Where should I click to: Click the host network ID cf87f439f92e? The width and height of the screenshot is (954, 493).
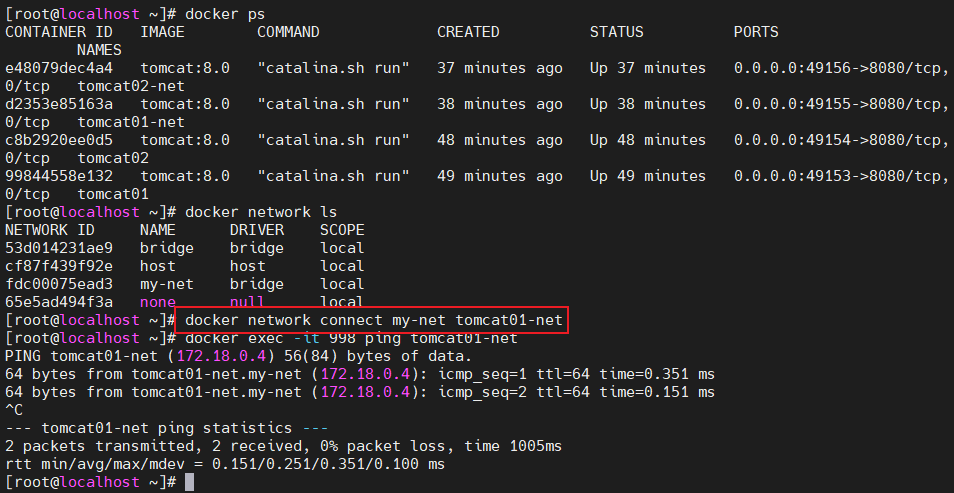pyautogui.click(x=59, y=266)
